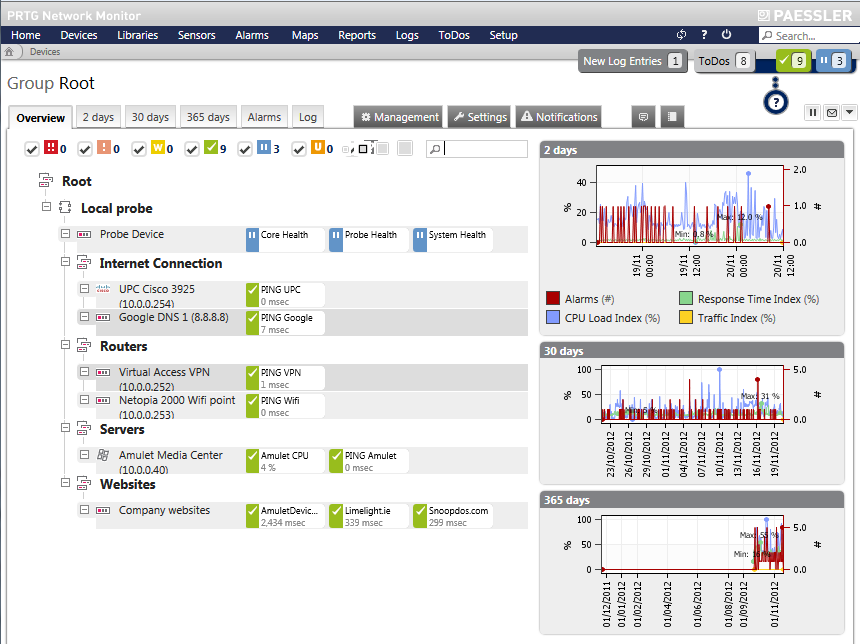
Task: Click the green check on Amulet CPU sensor
Action: pyautogui.click(x=252, y=461)
